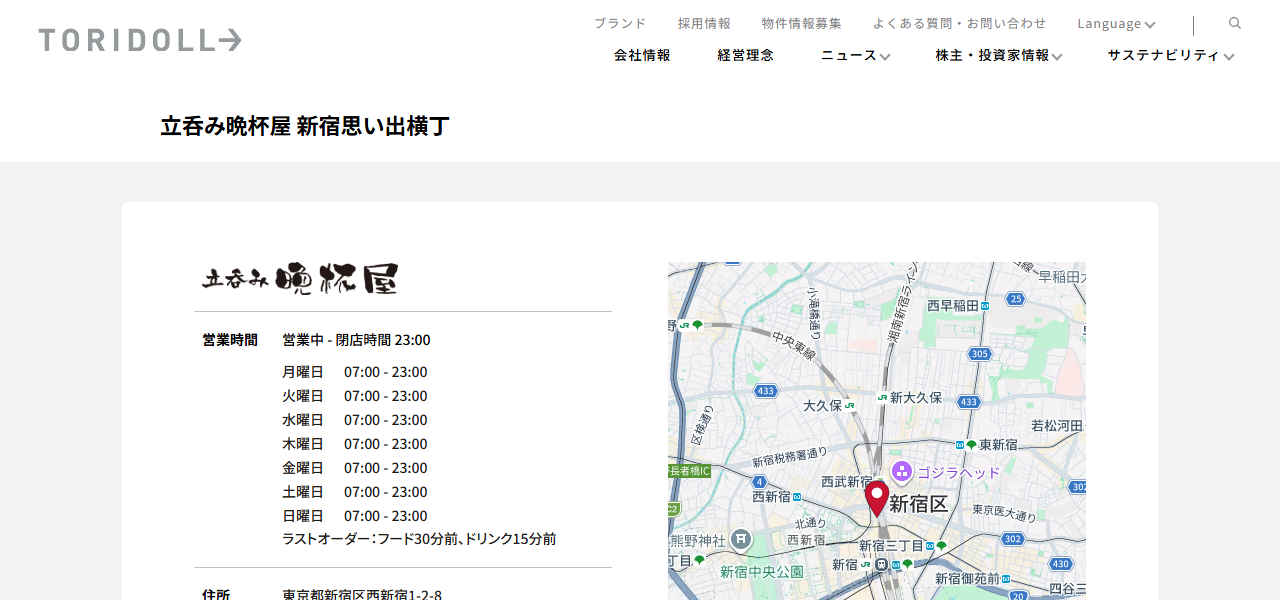Click the 若松河田 label on map

click(1057, 425)
